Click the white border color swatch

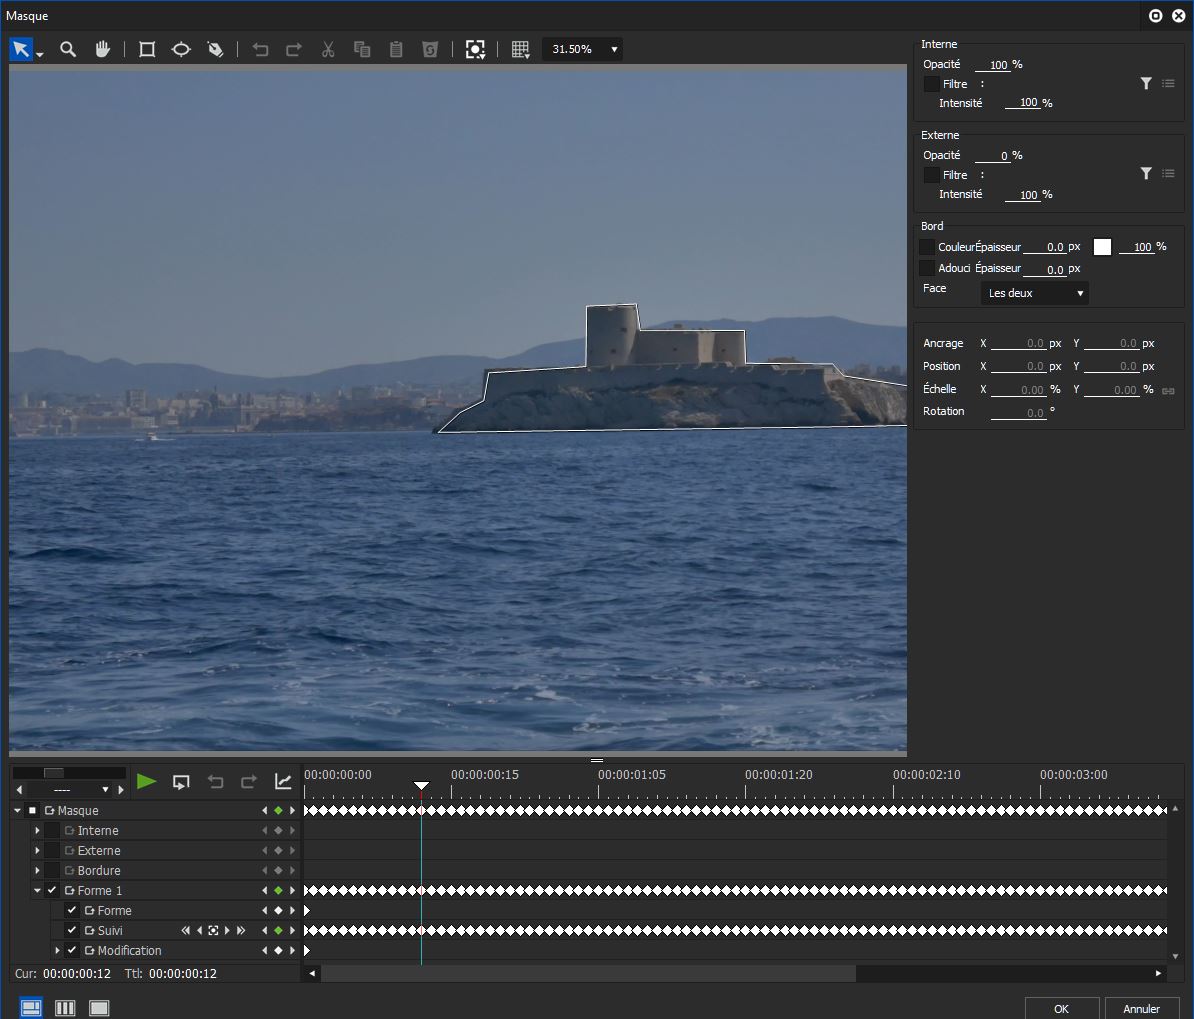point(1102,247)
